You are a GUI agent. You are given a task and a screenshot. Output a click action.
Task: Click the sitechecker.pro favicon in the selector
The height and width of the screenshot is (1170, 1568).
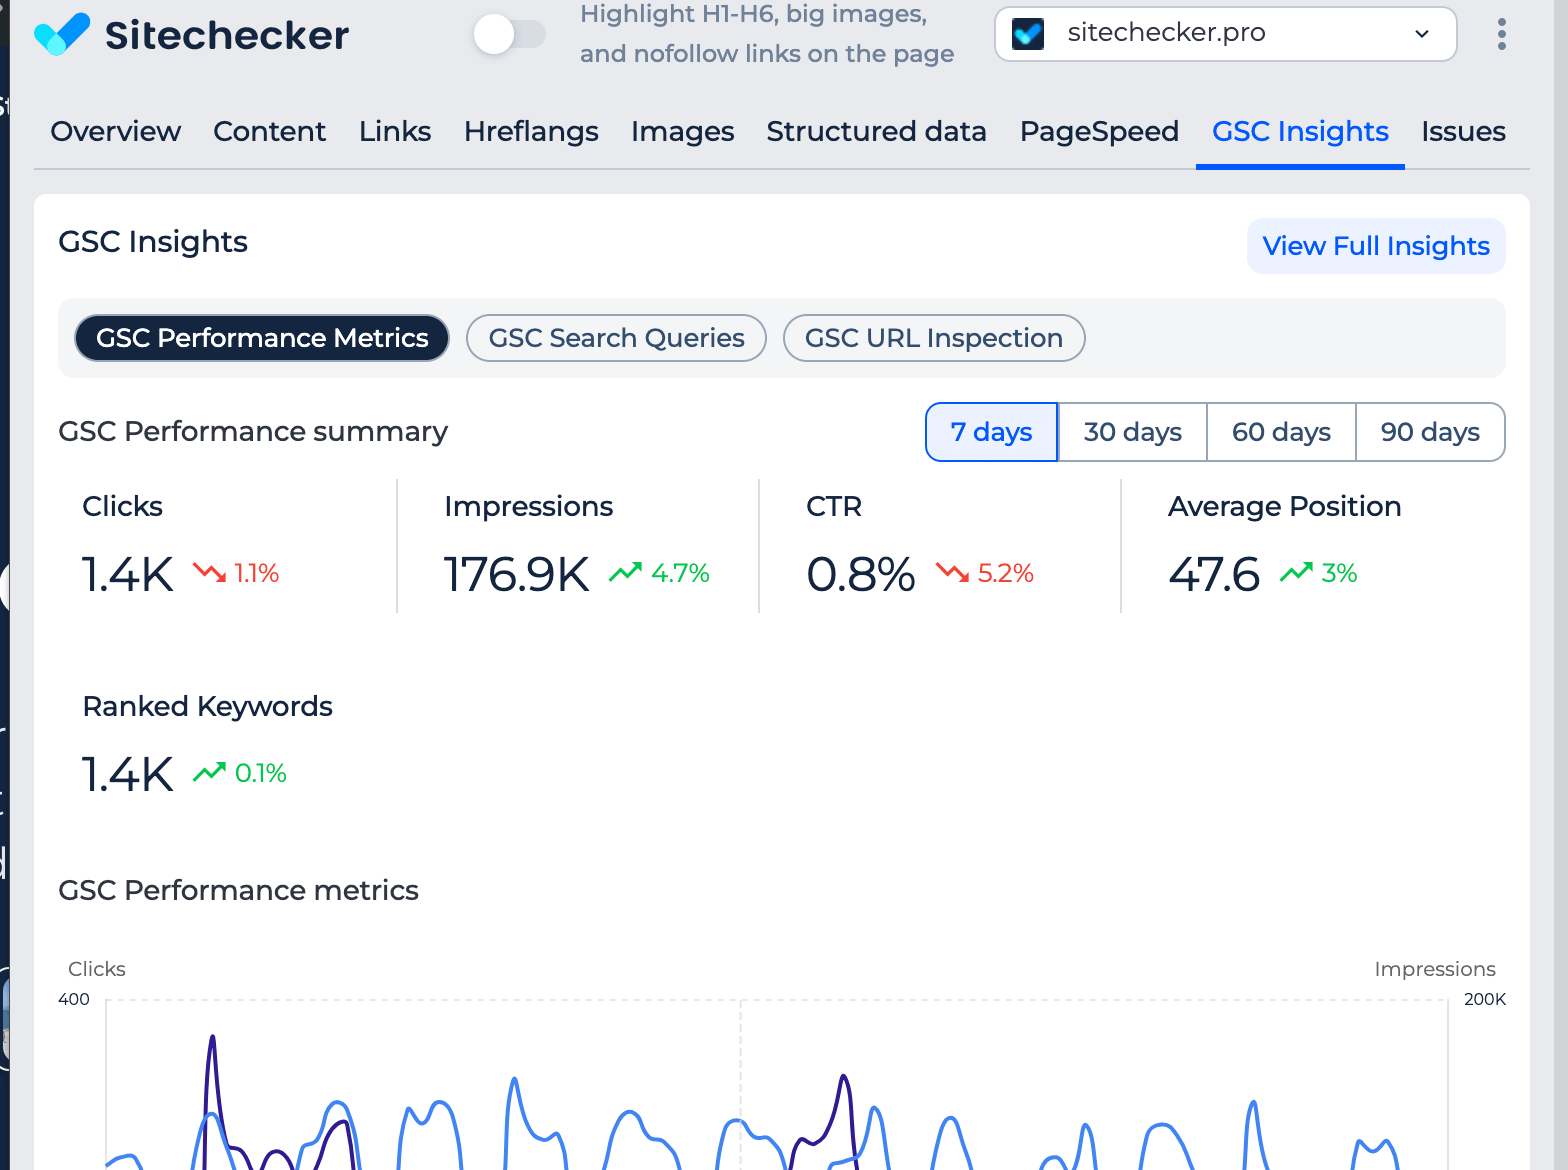(1028, 34)
